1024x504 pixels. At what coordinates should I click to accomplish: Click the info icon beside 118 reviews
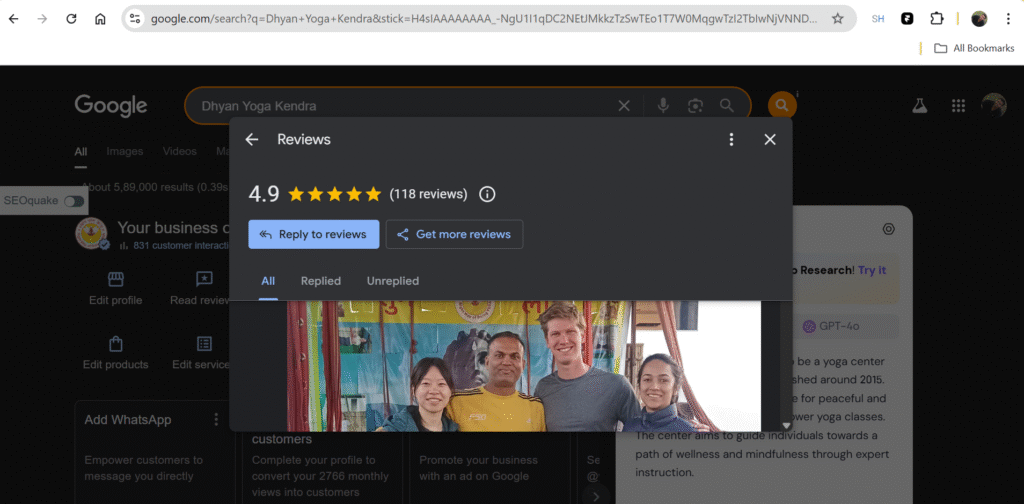pyautogui.click(x=487, y=194)
